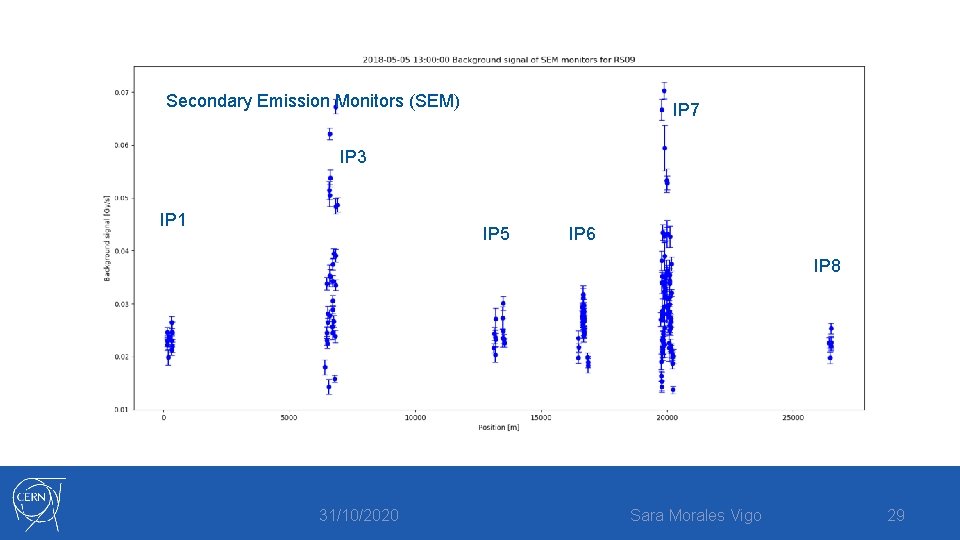This screenshot has height=540, width=960.
Task: Click the x-axis tick value 15000
Action: [x=541, y=418]
